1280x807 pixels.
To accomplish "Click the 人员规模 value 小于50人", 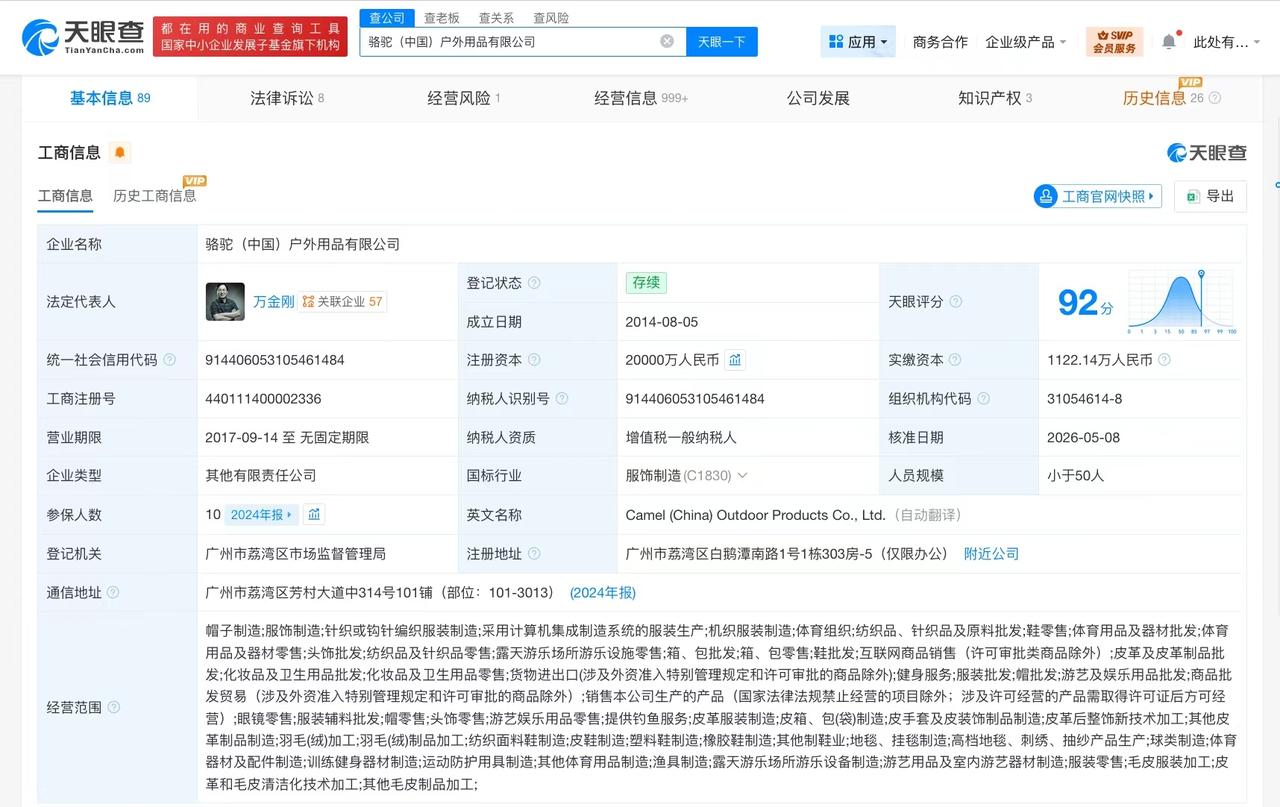I will [1076, 476].
